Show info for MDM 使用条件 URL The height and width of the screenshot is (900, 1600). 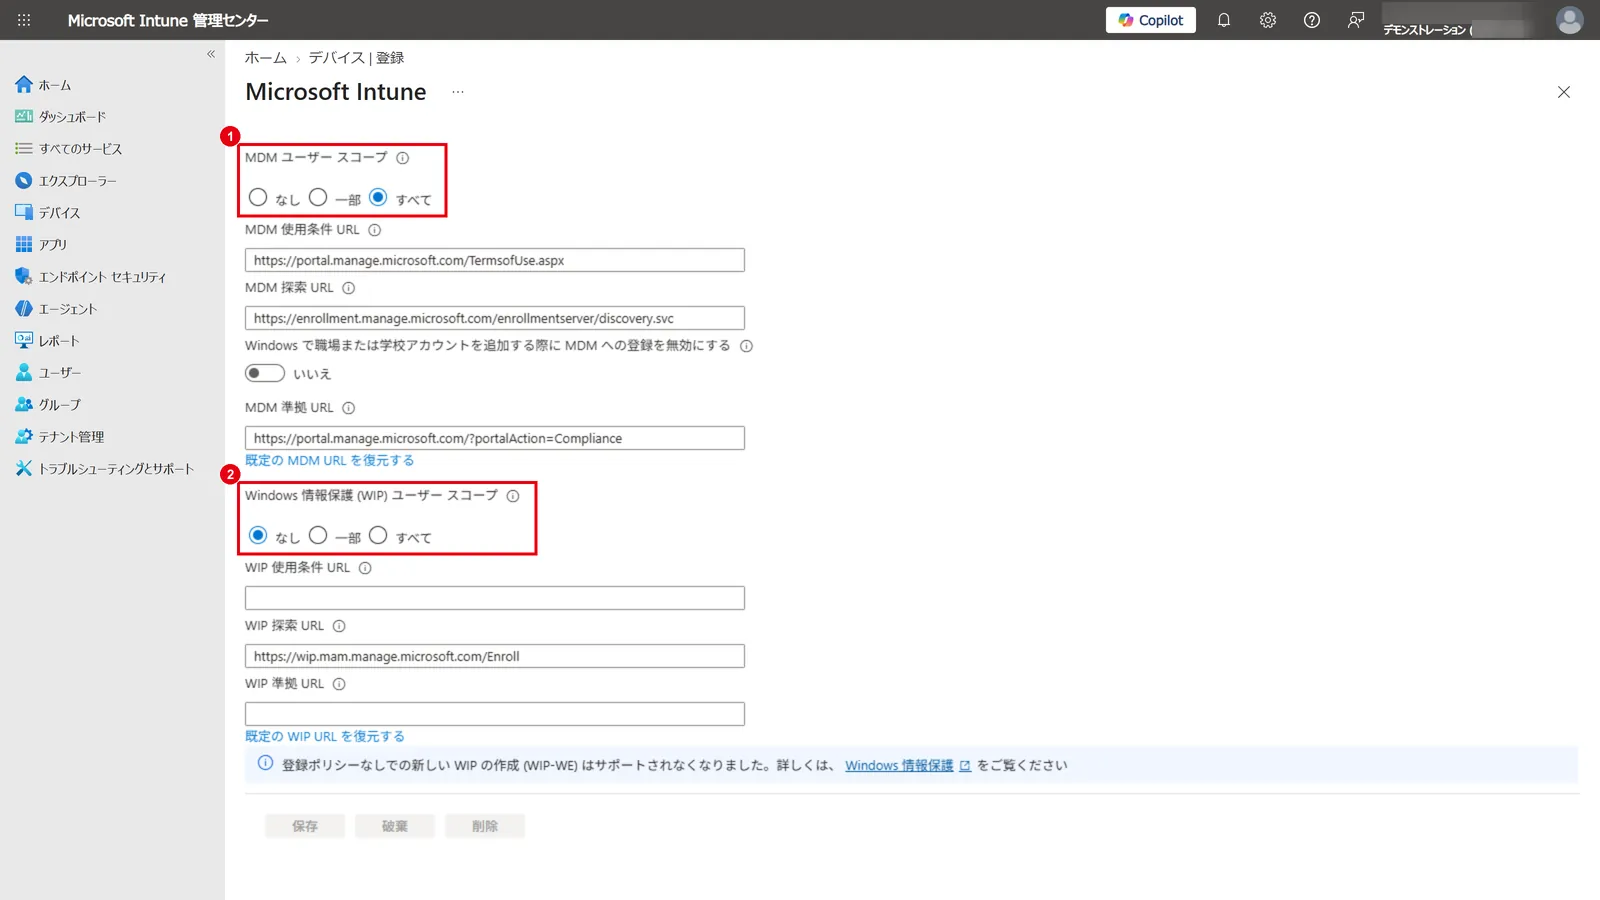(x=374, y=230)
